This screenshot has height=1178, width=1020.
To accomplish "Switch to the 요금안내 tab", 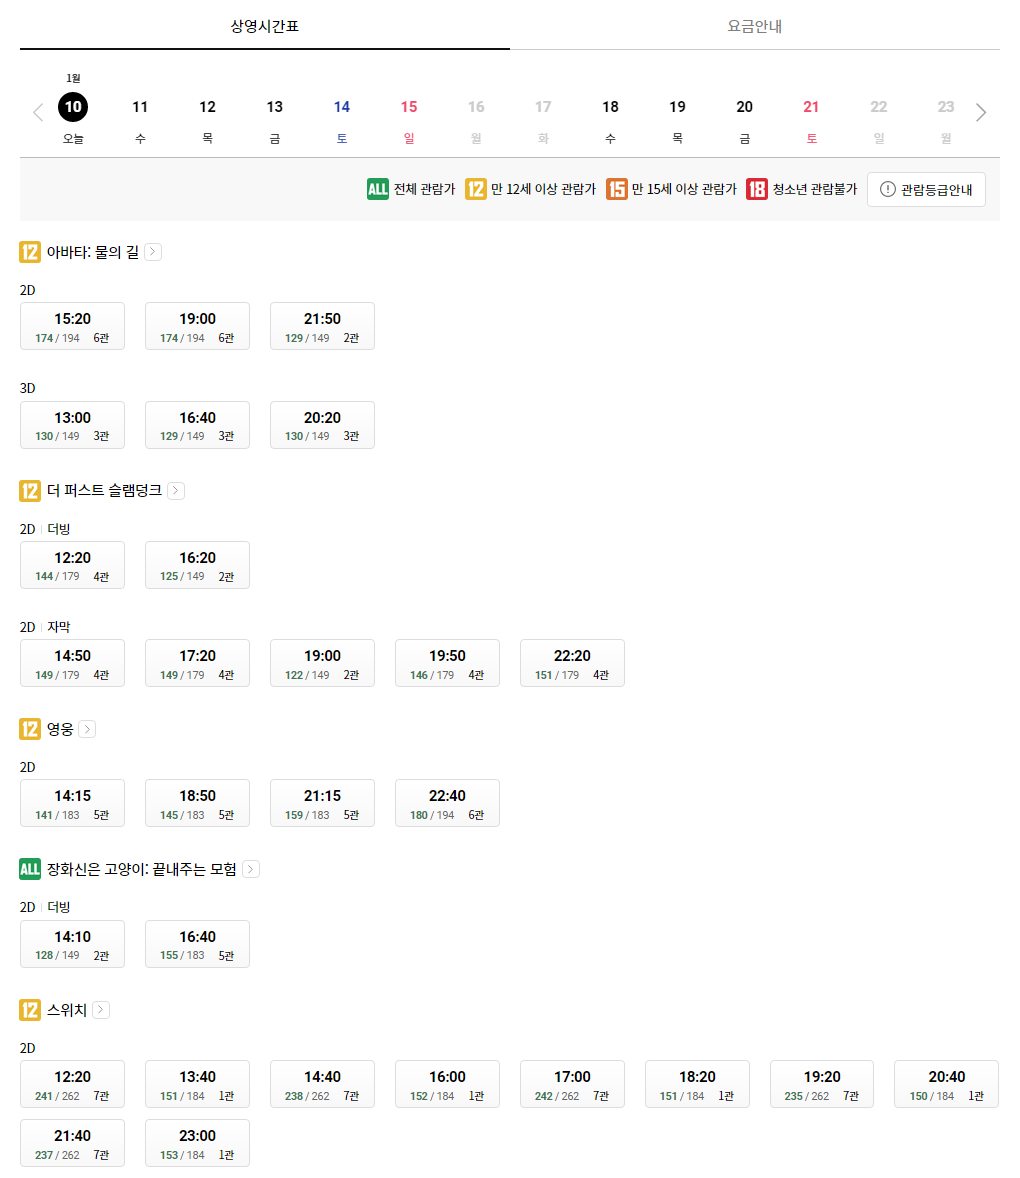I will click(755, 26).
